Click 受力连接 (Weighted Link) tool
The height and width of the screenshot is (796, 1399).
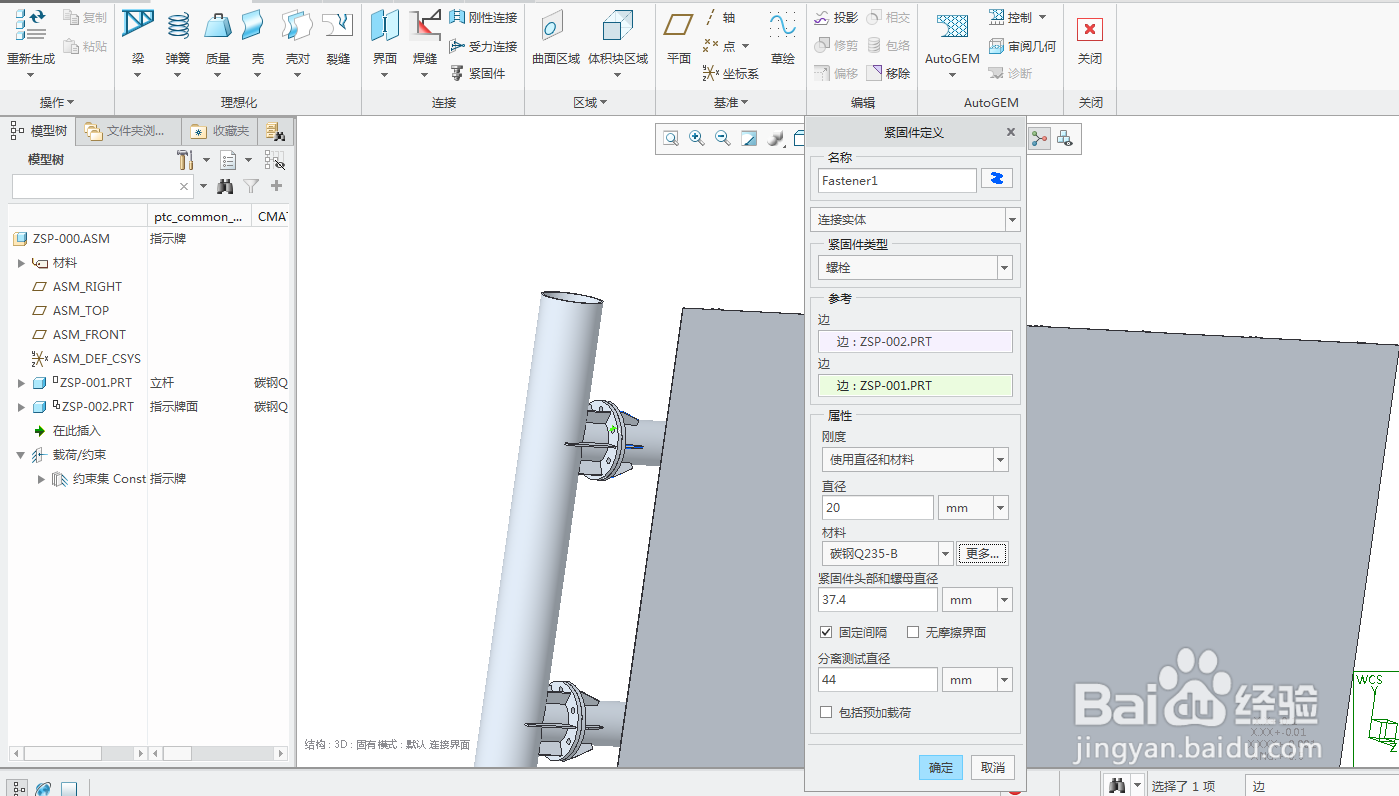[483, 46]
